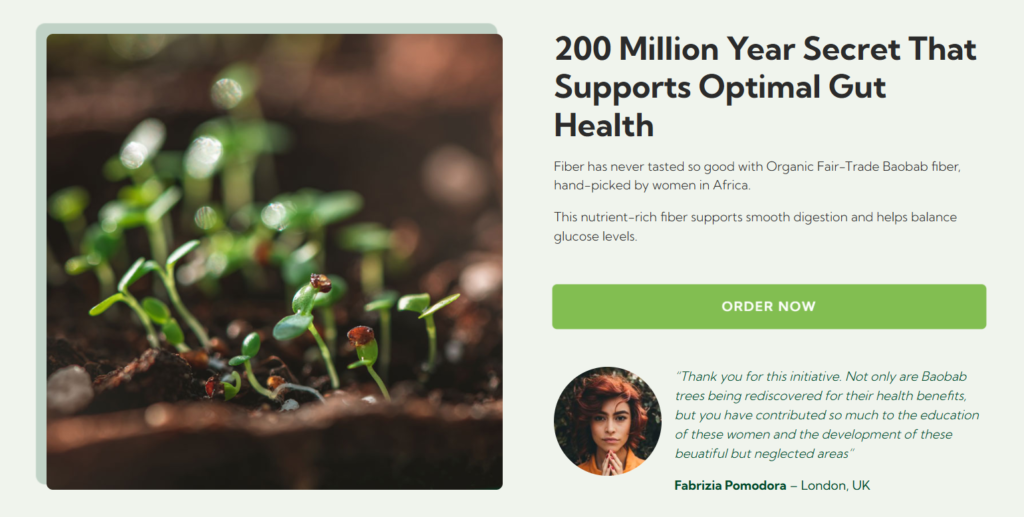Screen dimensions: 1024x517
Task: Click the green ORDER NOW button
Action: pos(768,306)
